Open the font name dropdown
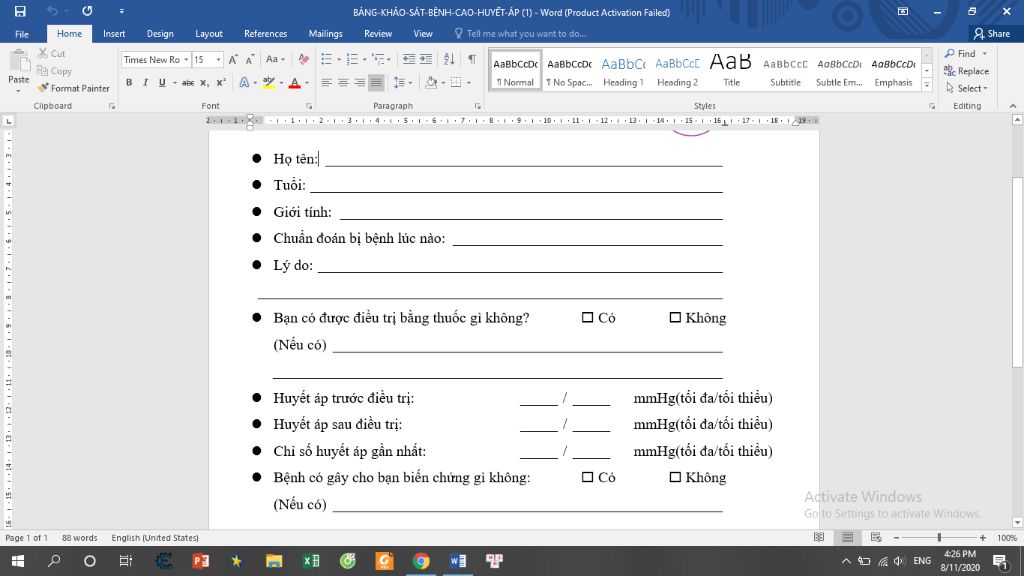This screenshot has width=1024, height=576. (x=186, y=59)
